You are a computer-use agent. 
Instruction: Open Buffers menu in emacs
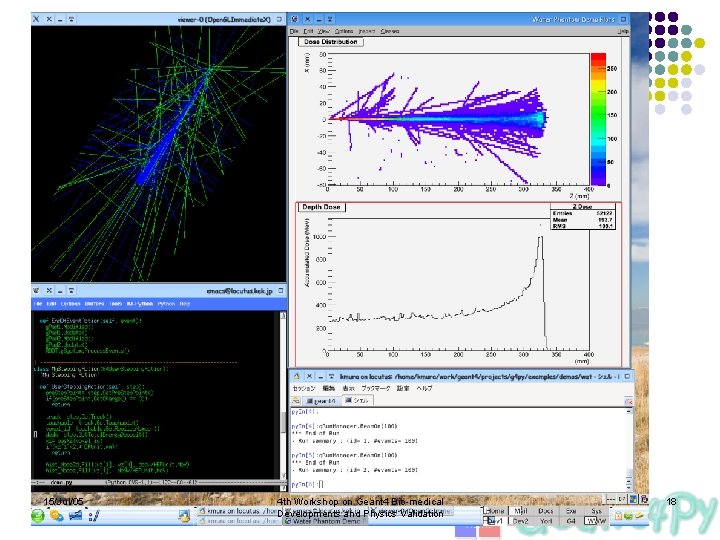pos(95,304)
